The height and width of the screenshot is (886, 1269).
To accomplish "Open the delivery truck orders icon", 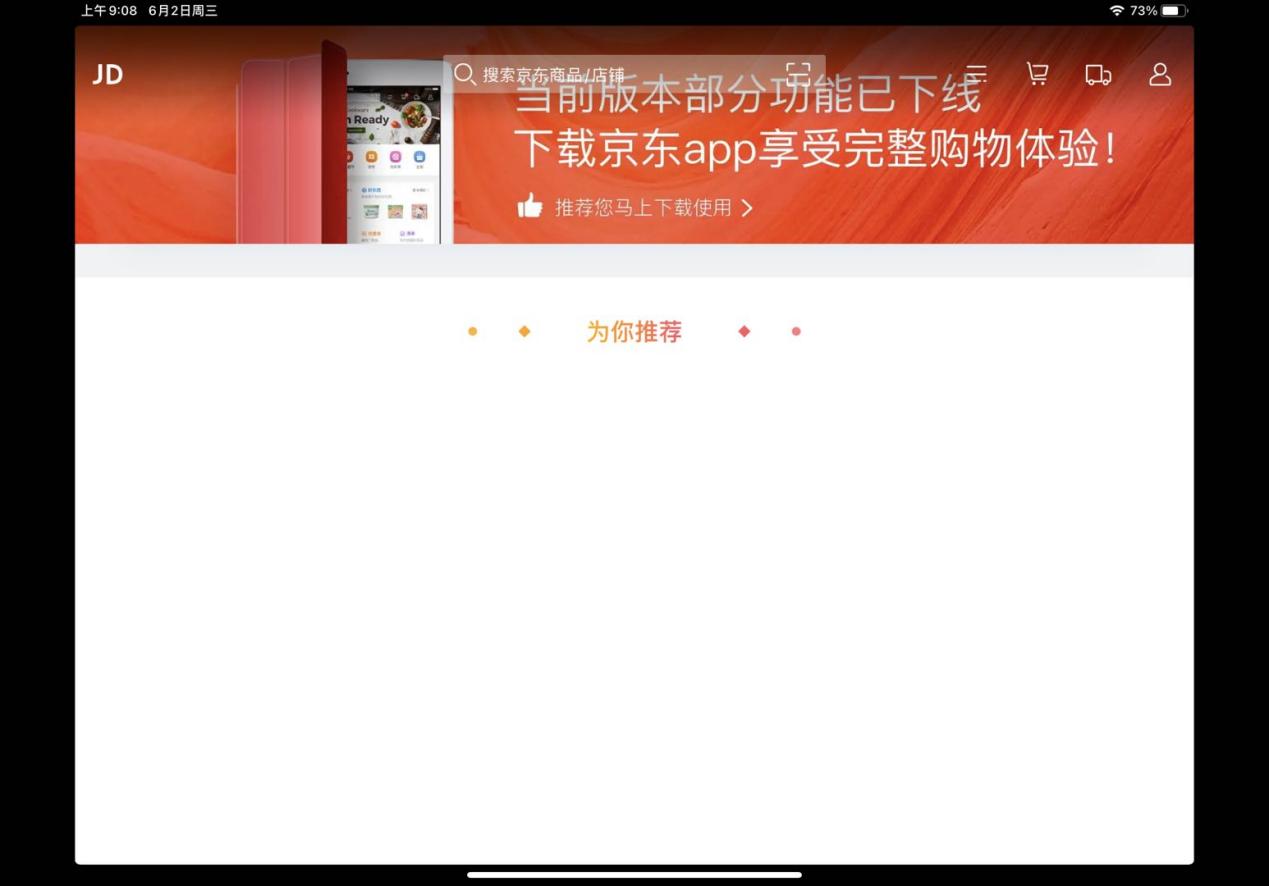I will (x=1098, y=75).
